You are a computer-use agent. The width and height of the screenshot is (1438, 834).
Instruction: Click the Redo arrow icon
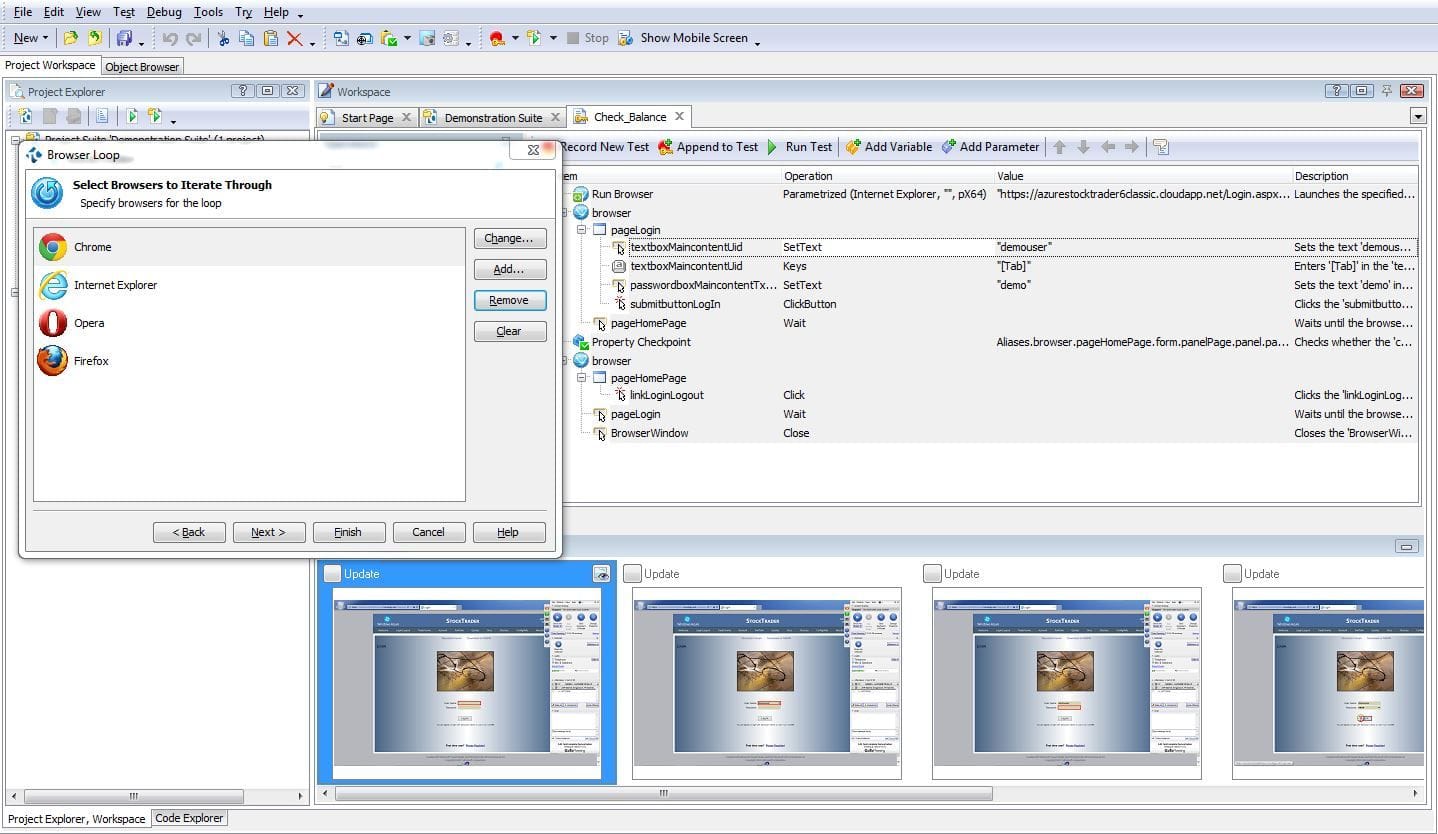(193, 38)
